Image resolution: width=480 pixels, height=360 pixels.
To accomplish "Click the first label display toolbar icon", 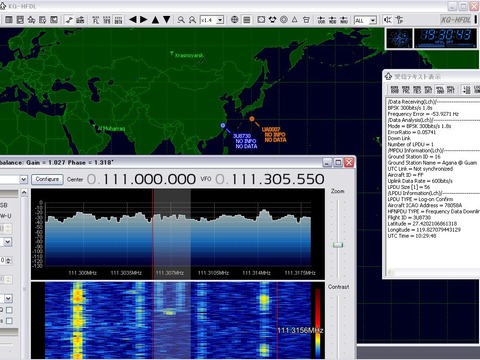I will pos(96,20).
